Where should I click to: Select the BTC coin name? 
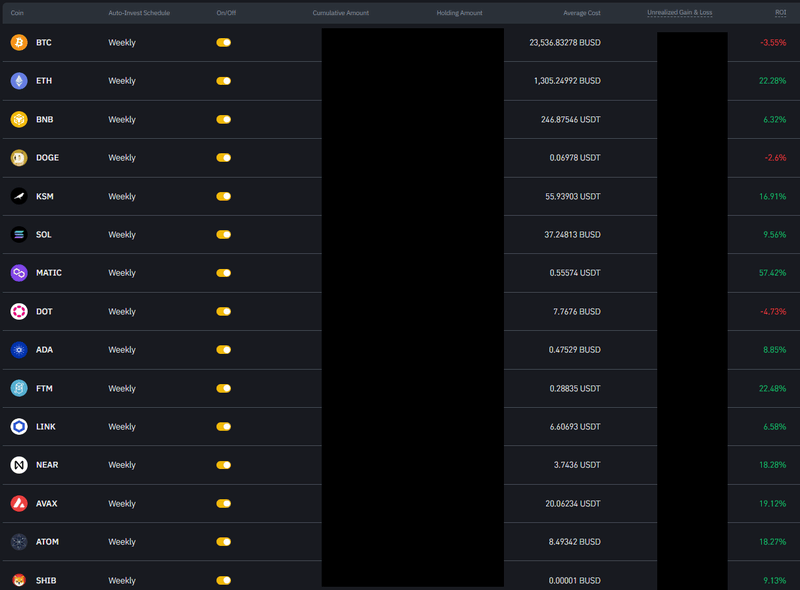tap(44, 42)
